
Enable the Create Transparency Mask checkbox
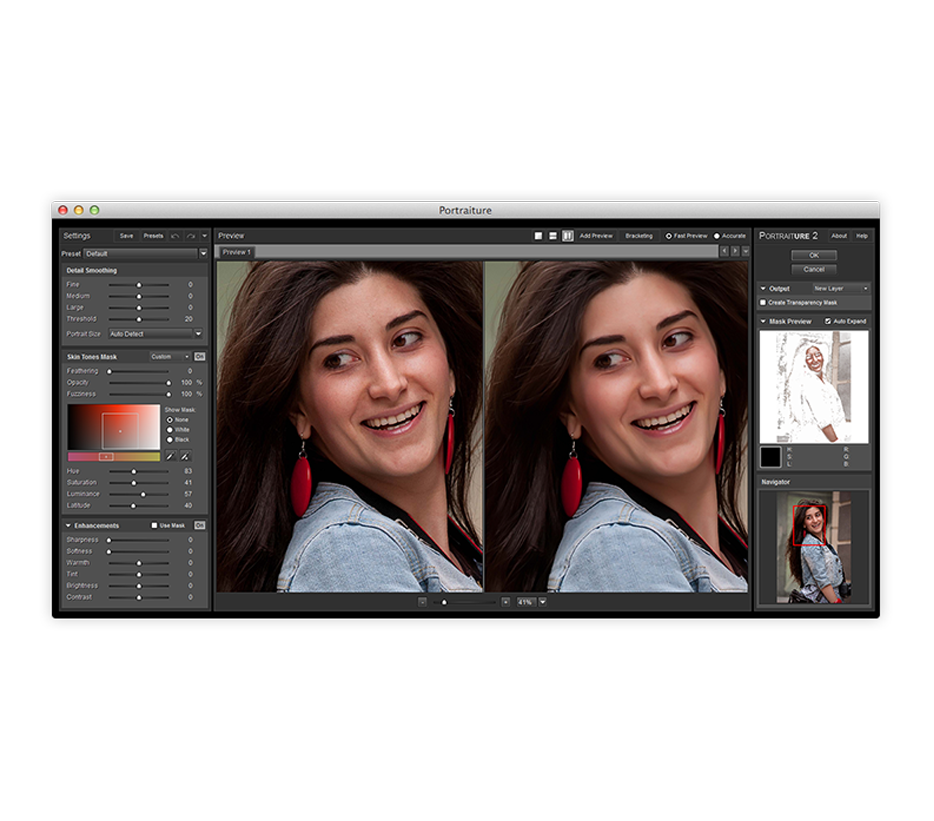pyautogui.click(x=764, y=302)
